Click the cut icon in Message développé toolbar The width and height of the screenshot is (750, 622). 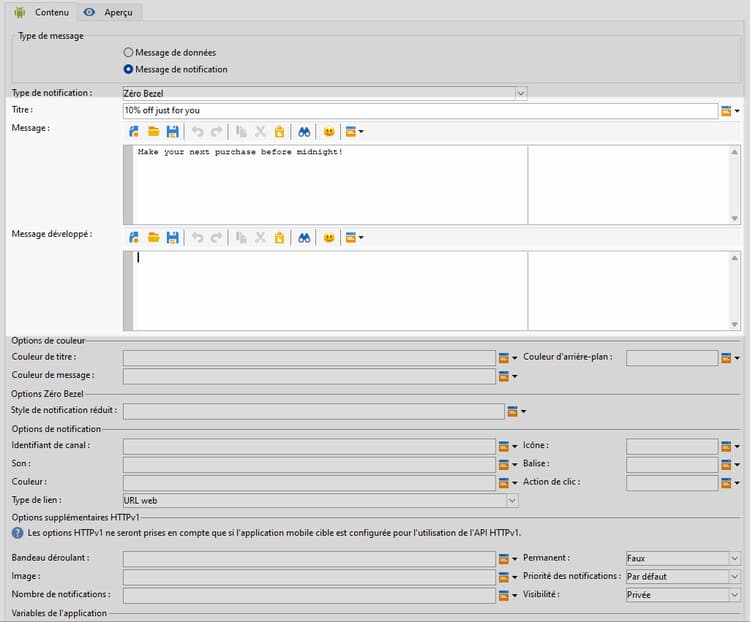coord(260,237)
